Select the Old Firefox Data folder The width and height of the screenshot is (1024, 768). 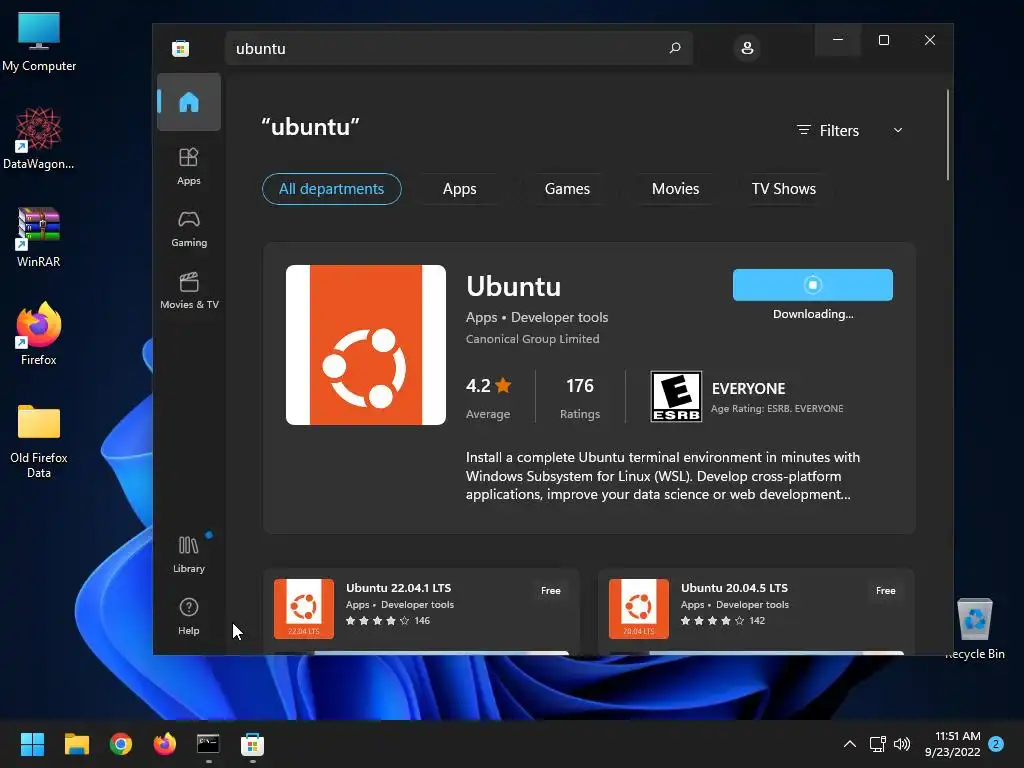pos(39,441)
